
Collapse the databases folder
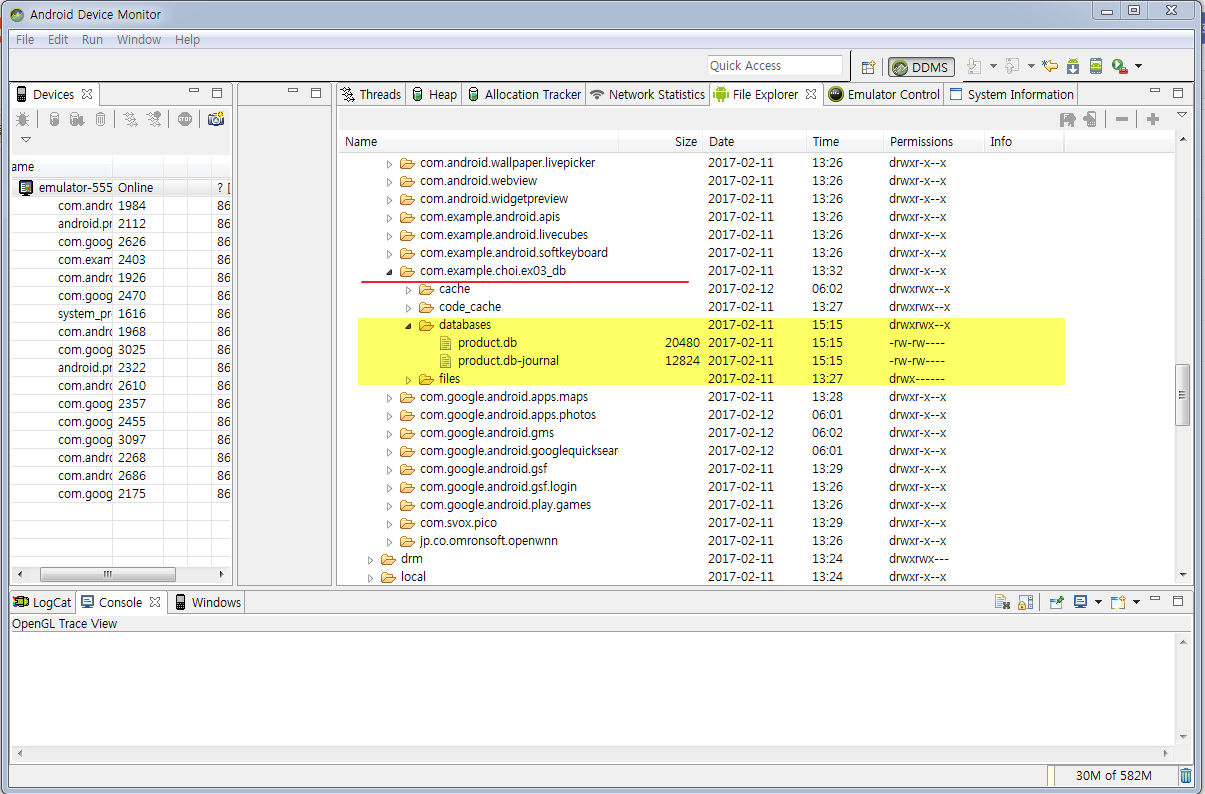pyautogui.click(x=408, y=325)
